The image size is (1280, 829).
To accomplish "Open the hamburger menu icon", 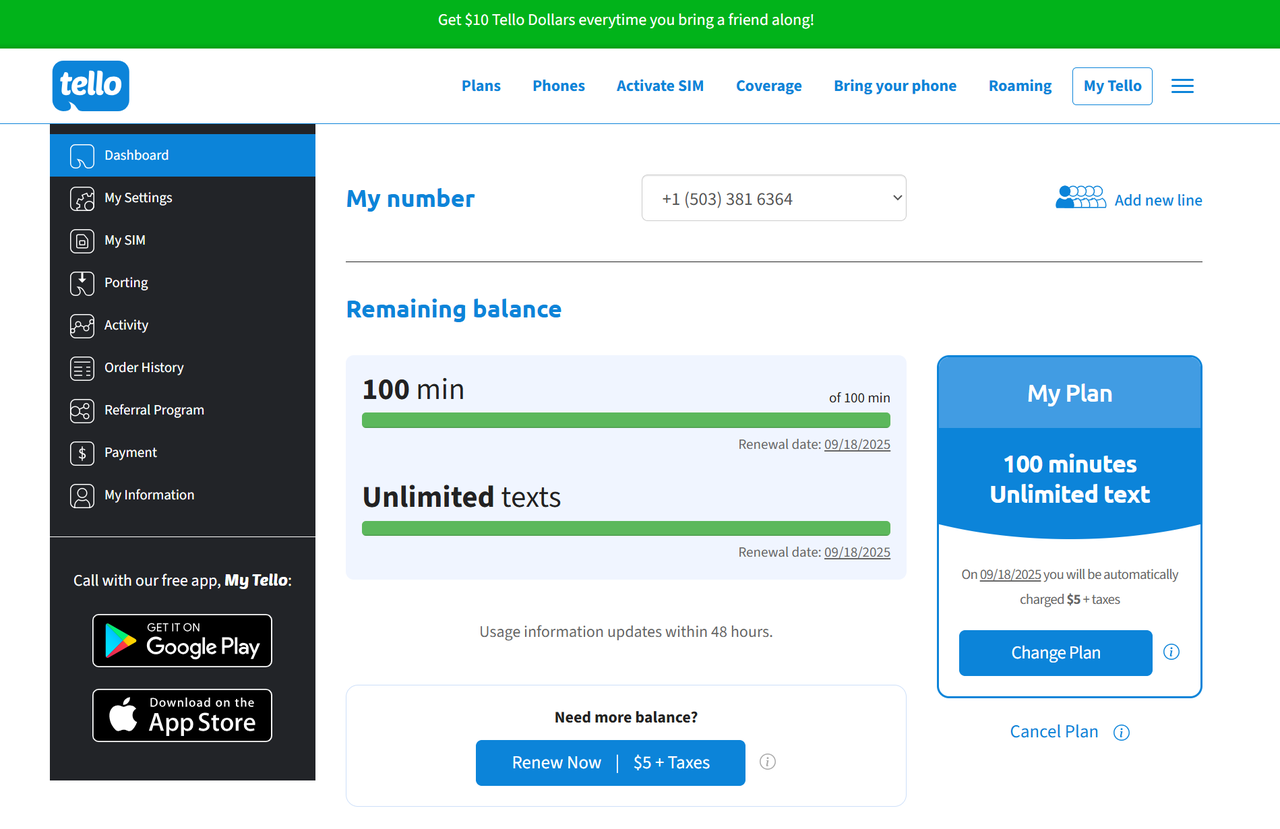I will 1182,86.
